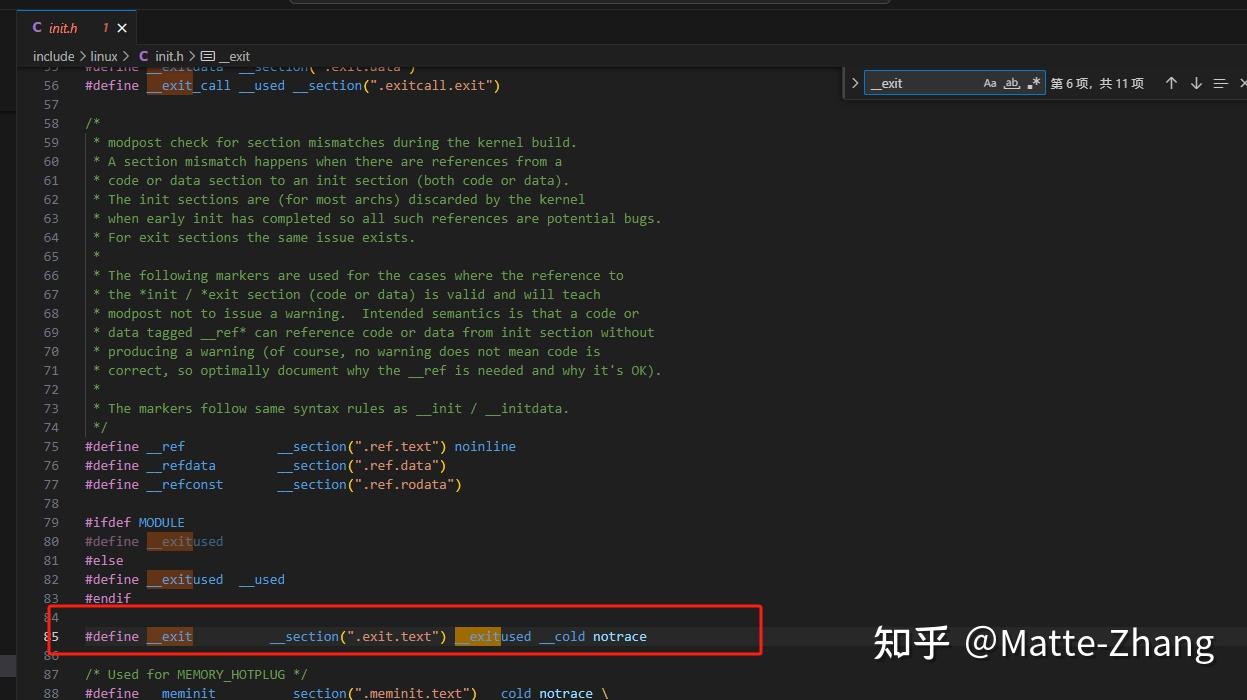Jump to previous search match arrow
The width and height of the screenshot is (1247, 700).
[1171, 83]
